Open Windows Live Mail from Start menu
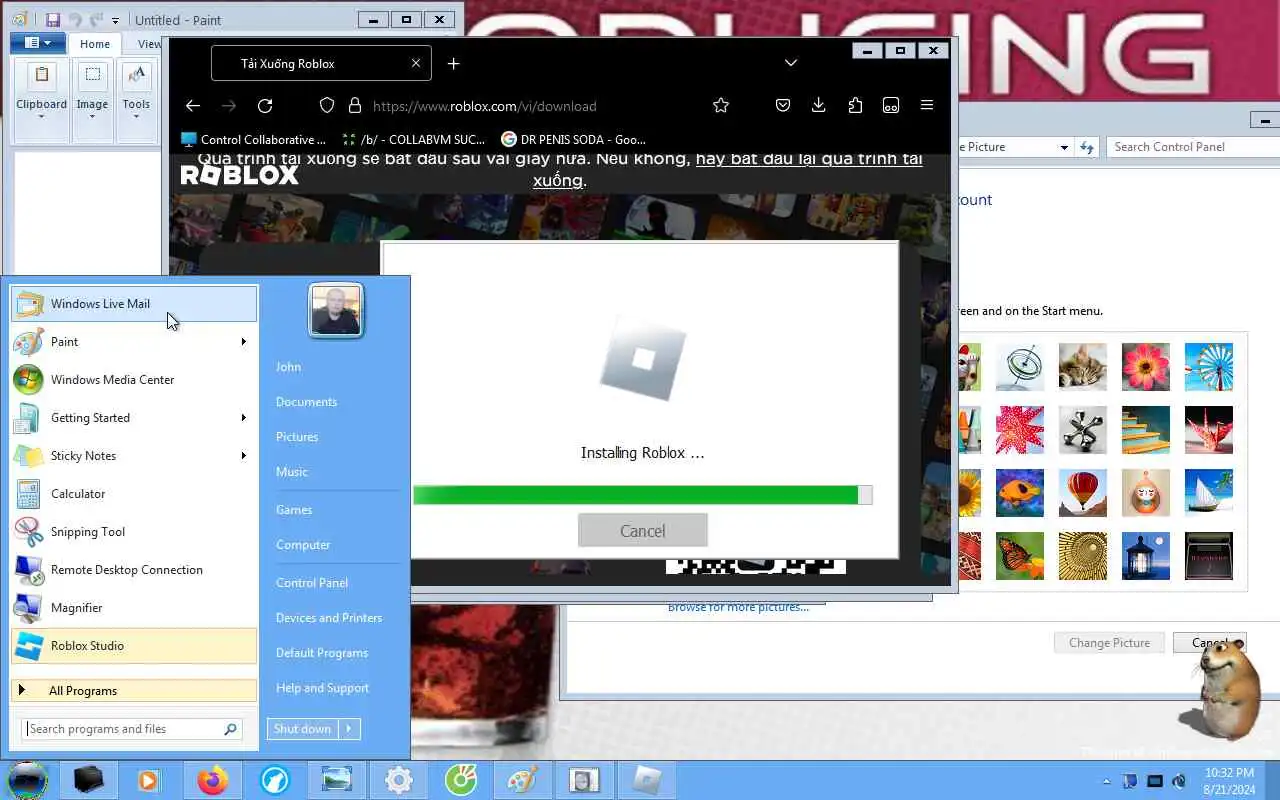Image resolution: width=1280 pixels, height=800 pixels. pyautogui.click(x=134, y=304)
